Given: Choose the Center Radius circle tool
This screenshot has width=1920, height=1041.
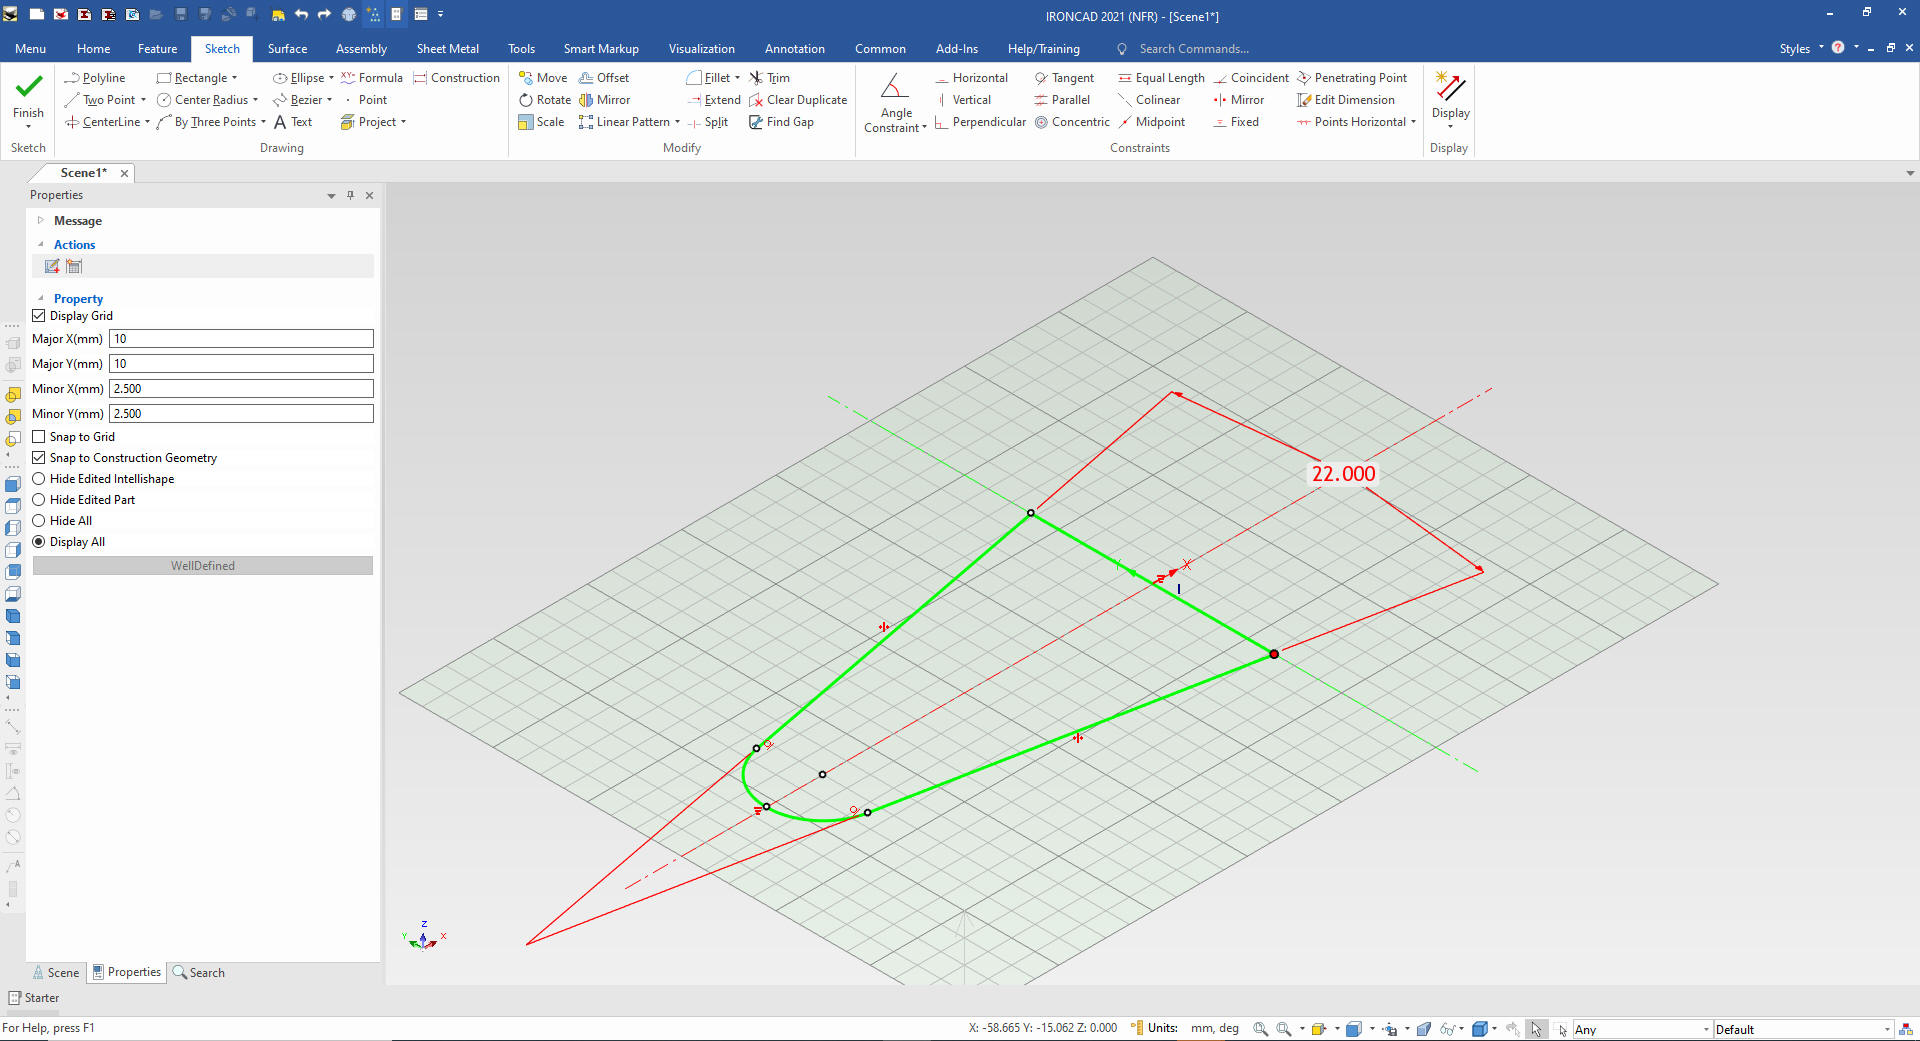Looking at the screenshot, I should tap(202, 100).
